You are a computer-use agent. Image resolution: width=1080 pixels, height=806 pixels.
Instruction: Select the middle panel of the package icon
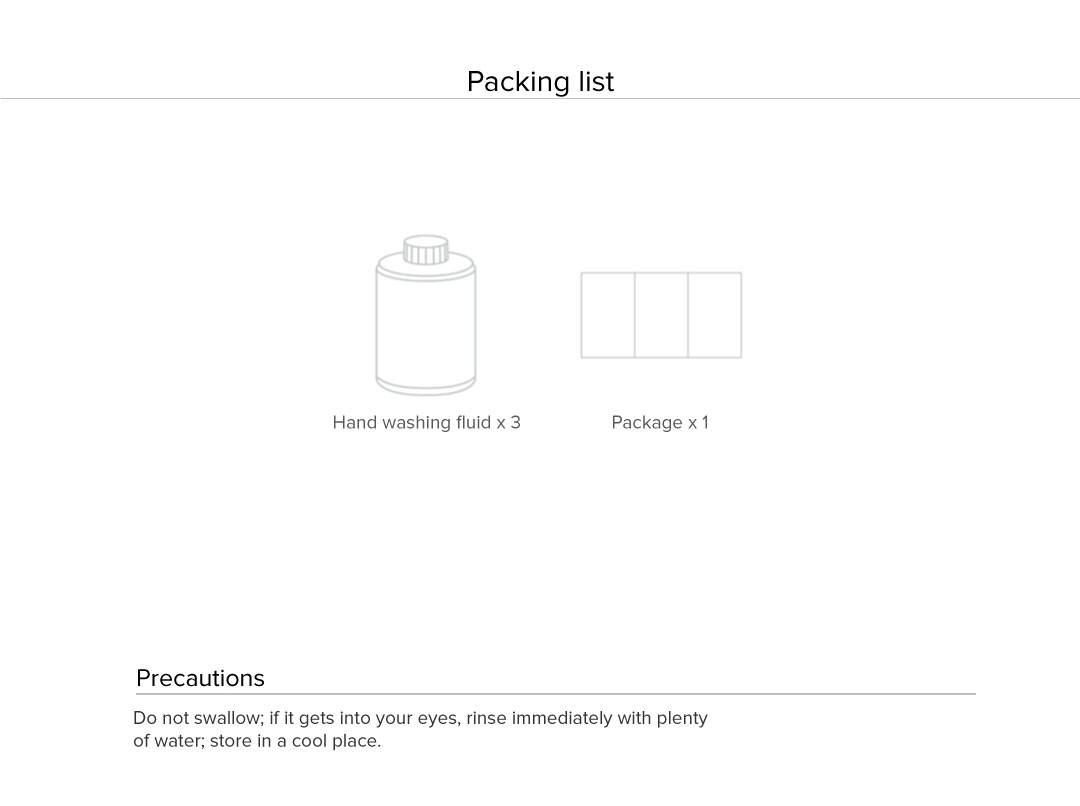pyautogui.click(x=661, y=315)
